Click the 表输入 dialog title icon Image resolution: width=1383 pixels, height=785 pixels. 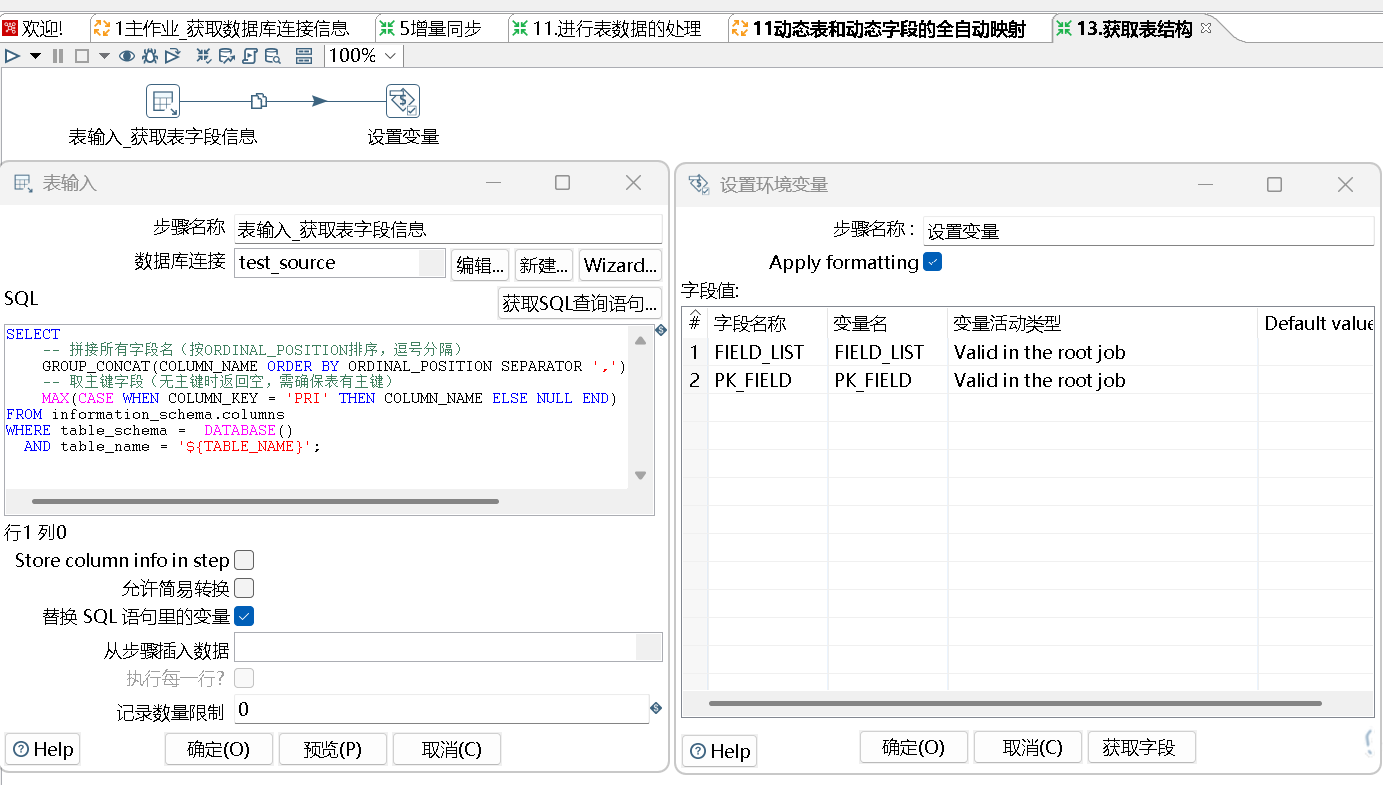point(22,183)
